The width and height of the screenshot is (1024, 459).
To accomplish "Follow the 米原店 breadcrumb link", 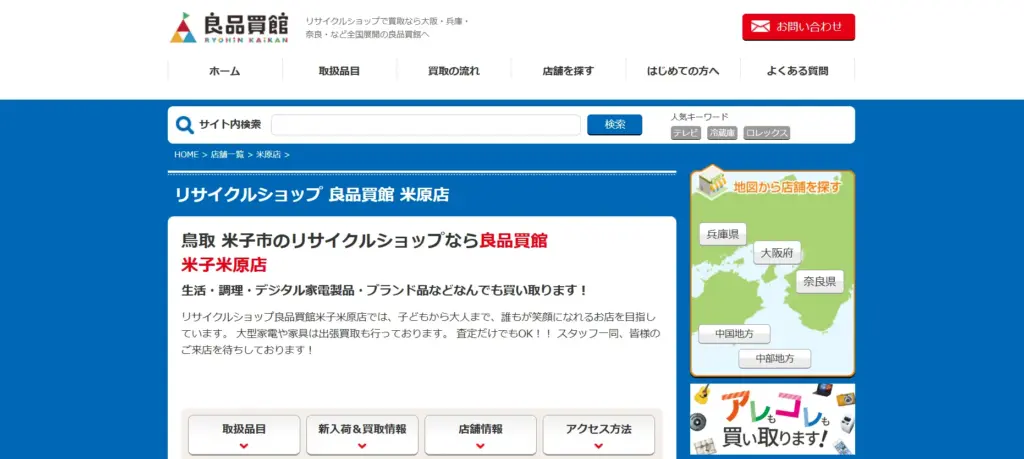I will coord(268,155).
